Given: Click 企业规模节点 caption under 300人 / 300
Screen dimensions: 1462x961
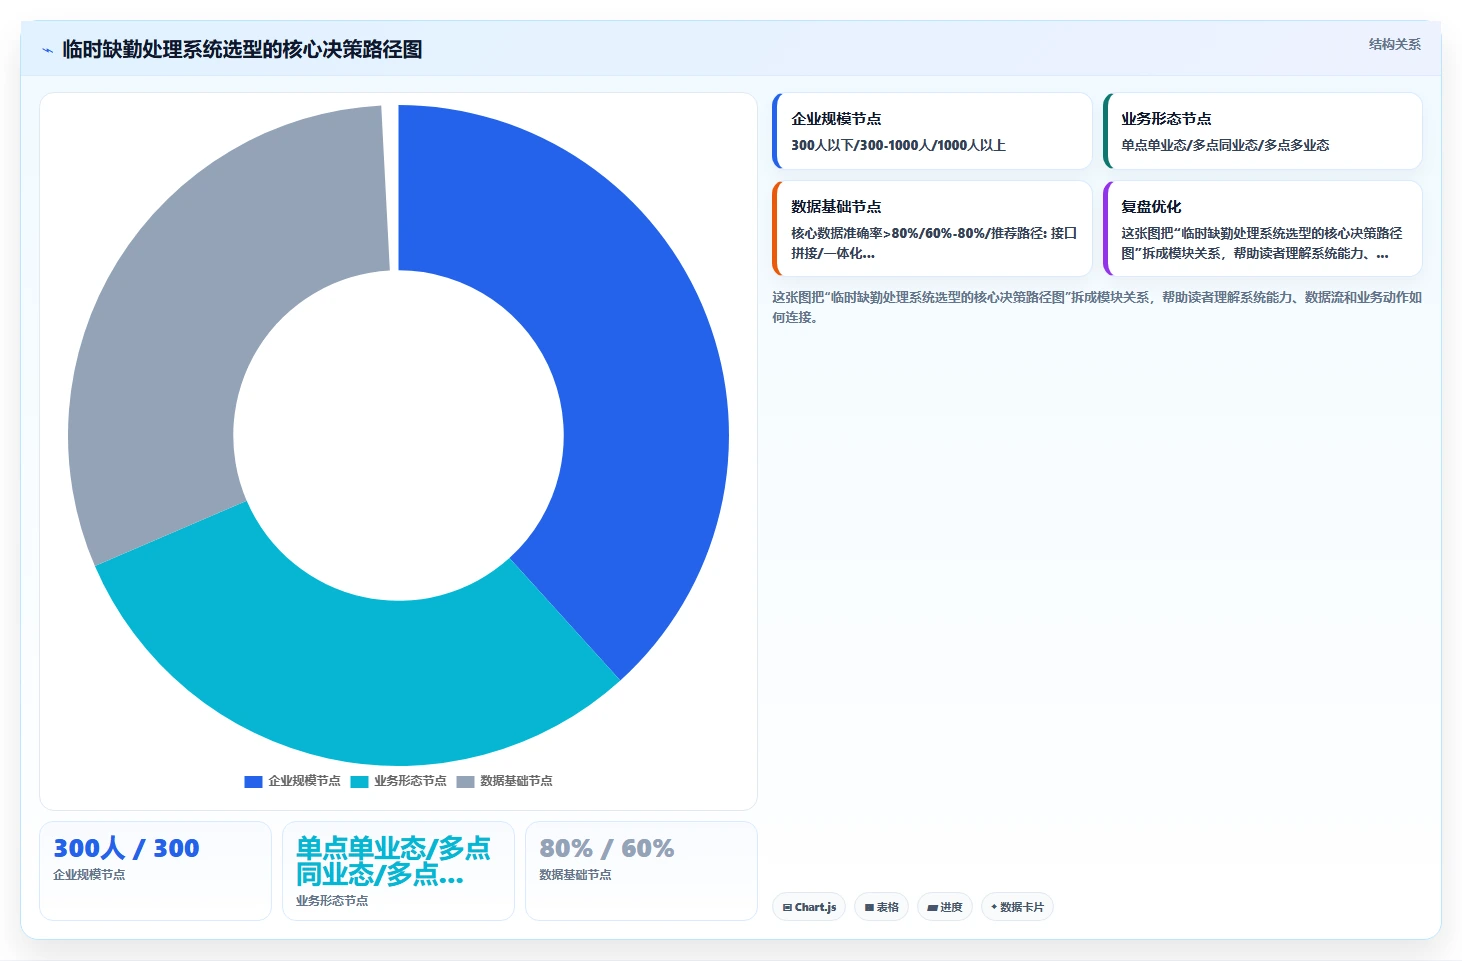Looking at the screenshot, I should 89,875.
